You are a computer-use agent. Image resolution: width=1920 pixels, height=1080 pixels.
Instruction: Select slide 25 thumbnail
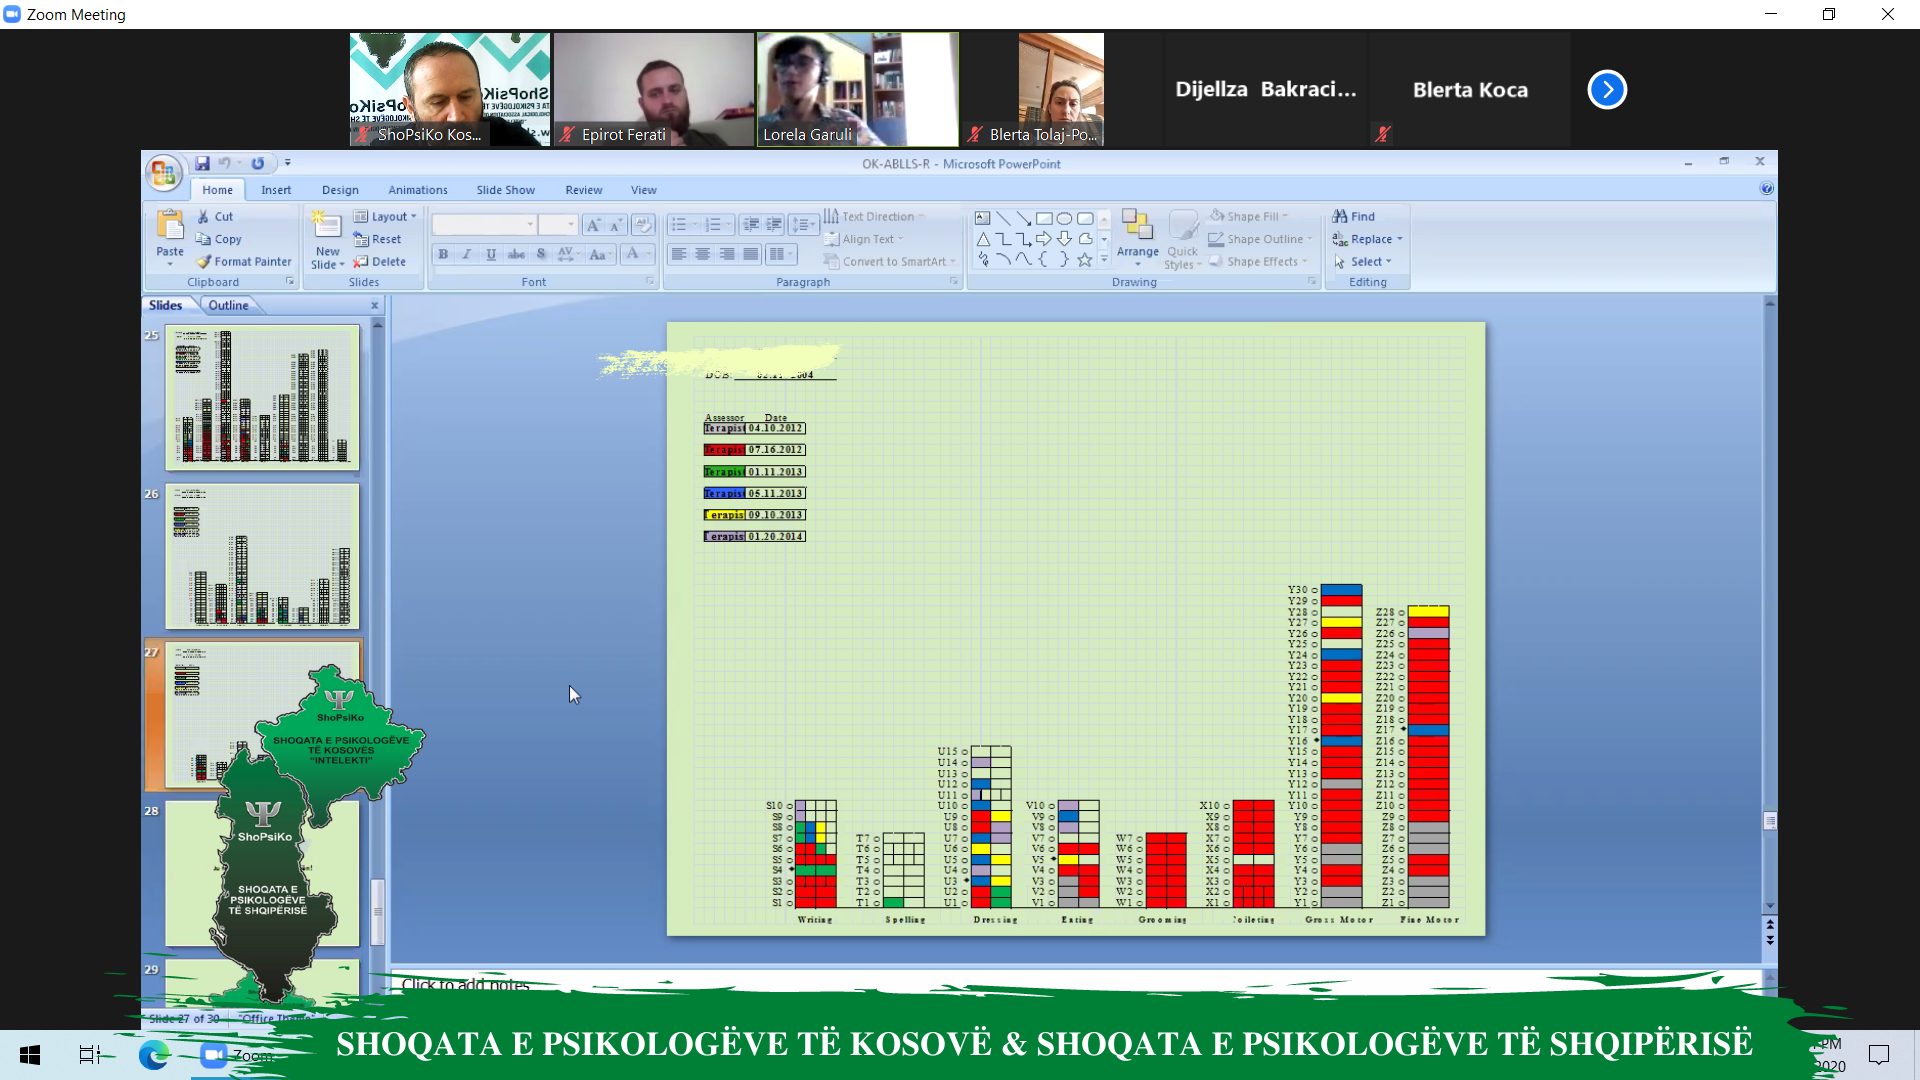pyautogui.click(x=262, y=397)
